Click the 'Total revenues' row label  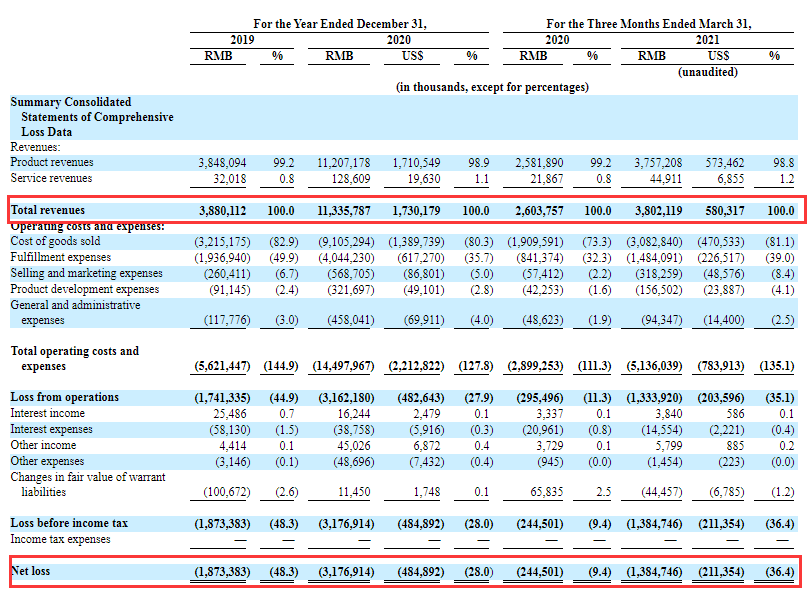48,211
